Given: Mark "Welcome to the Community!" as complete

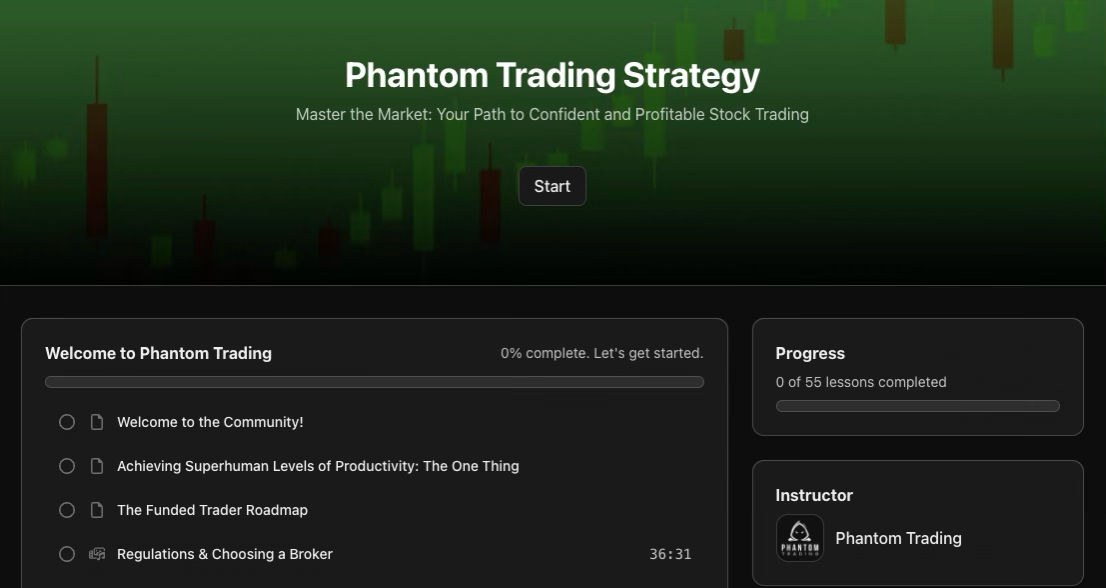Looking at the screenshot, I should [x=67, y=422].
